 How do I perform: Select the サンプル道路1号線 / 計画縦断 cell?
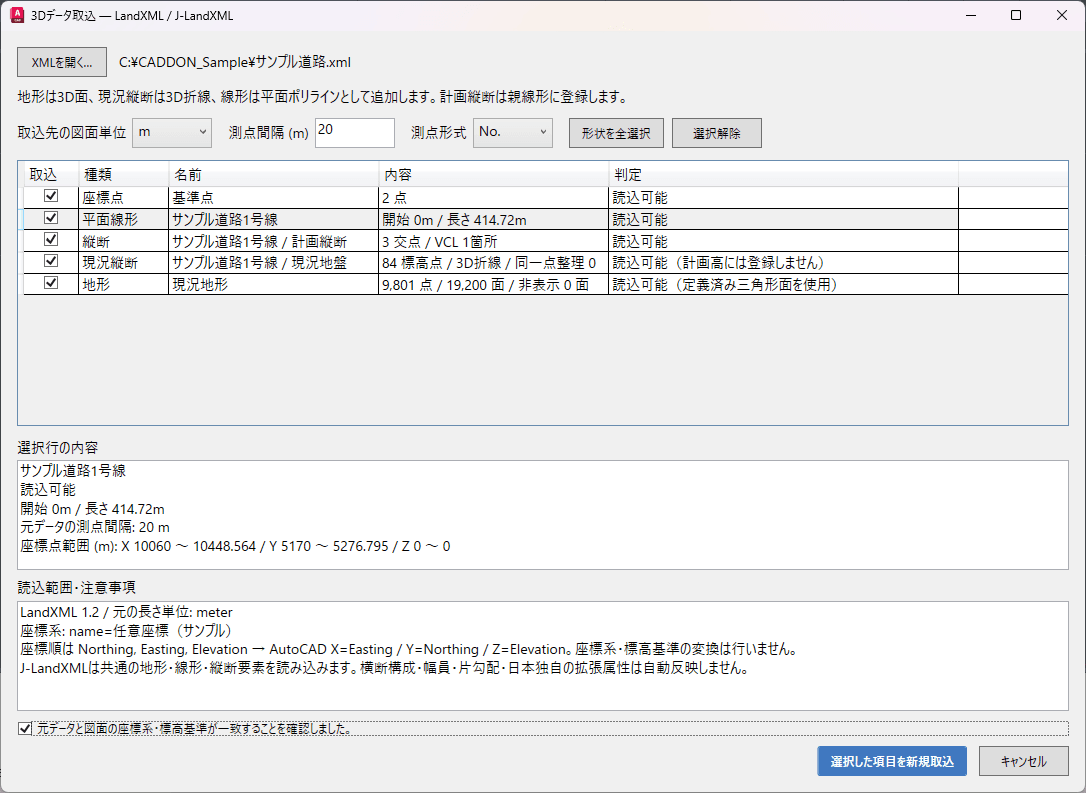point(274,241)
